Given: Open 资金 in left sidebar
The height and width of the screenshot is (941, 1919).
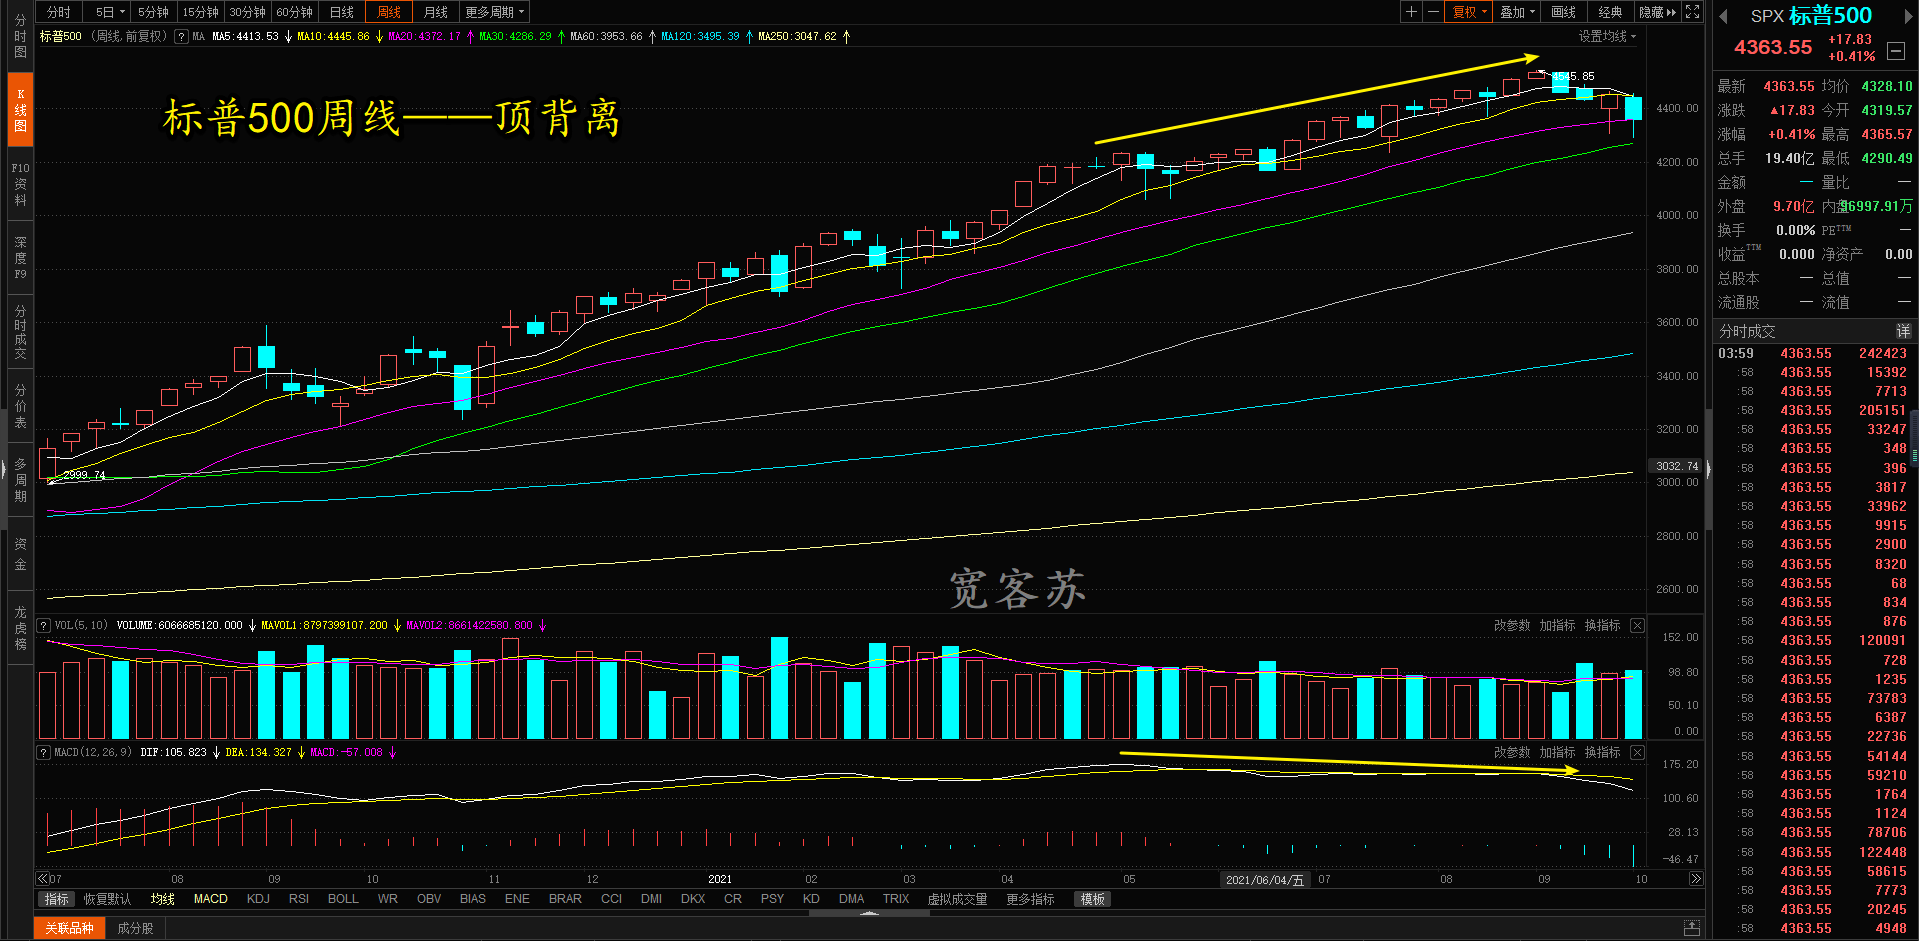Looking at the screenshot, I should [20, 553].
